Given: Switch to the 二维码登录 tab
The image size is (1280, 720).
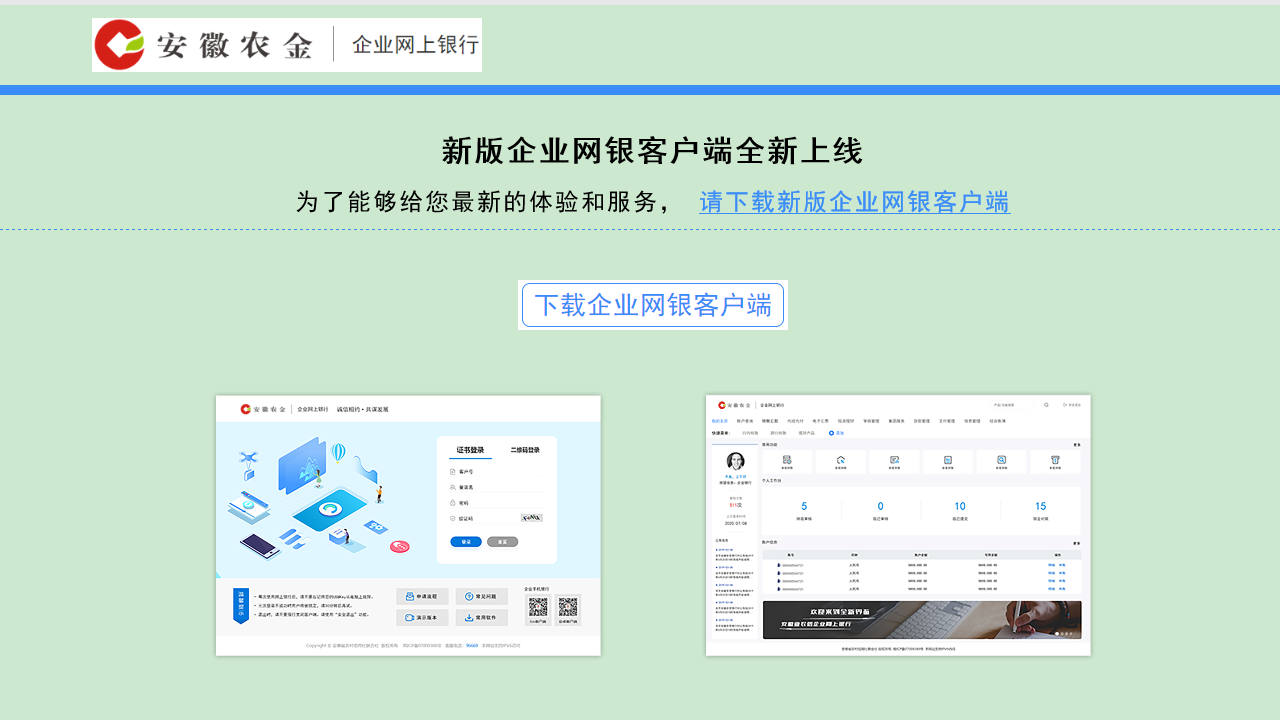Looking at the screenshot, I should click(x=525, y=448).
